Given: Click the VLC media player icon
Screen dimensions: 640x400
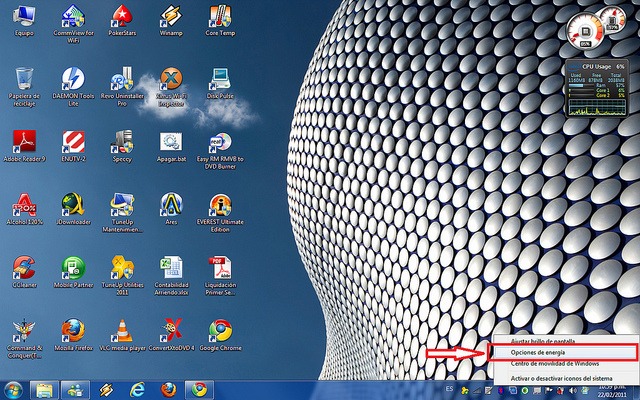Looking at the screenshot, I should click(x=122, y=330).
